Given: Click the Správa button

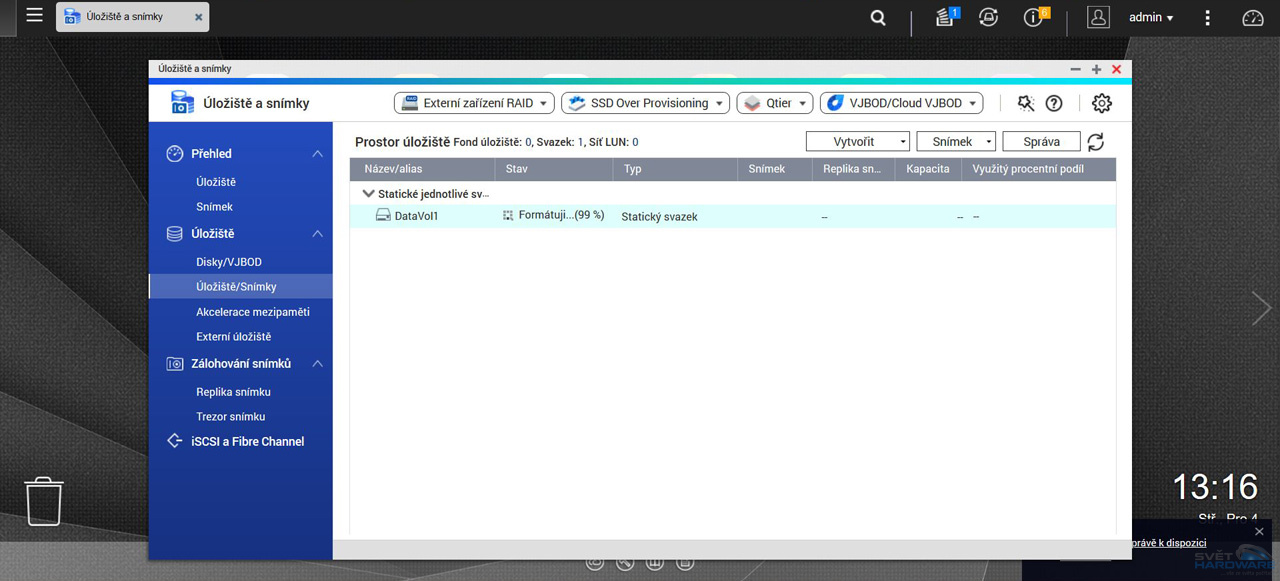Looking at the screenshot, I should coord(1040,141).
